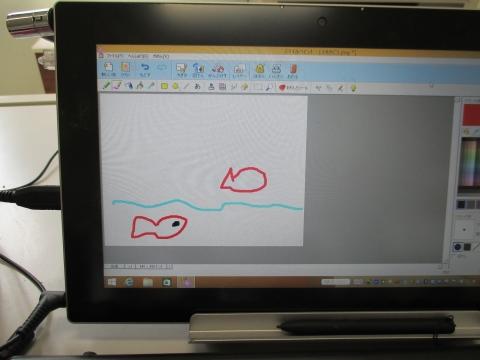
Task: Select the square brush tip shape
Action: [x=467, y=247]
